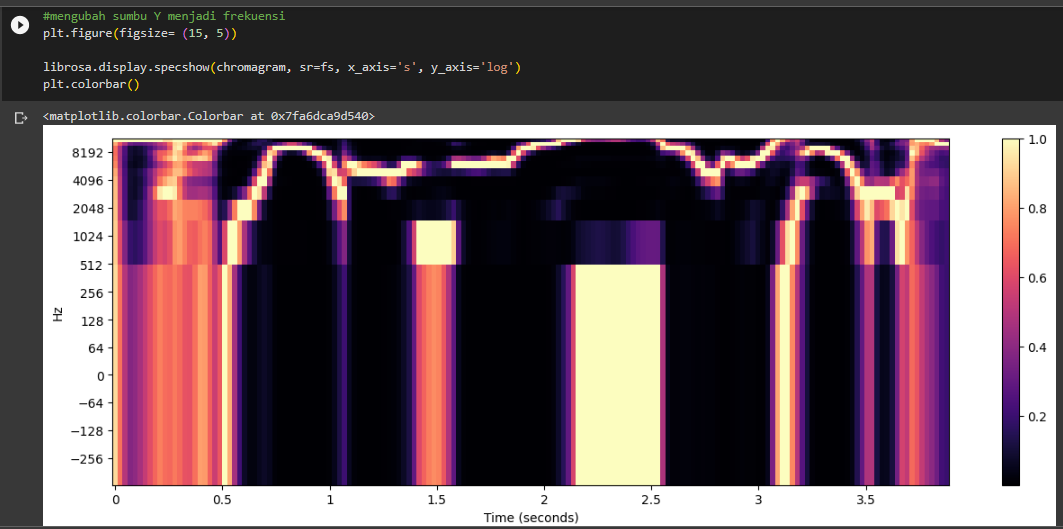Place cursor in the '#mengubah sumbu Y' comment line

[164, 17]
